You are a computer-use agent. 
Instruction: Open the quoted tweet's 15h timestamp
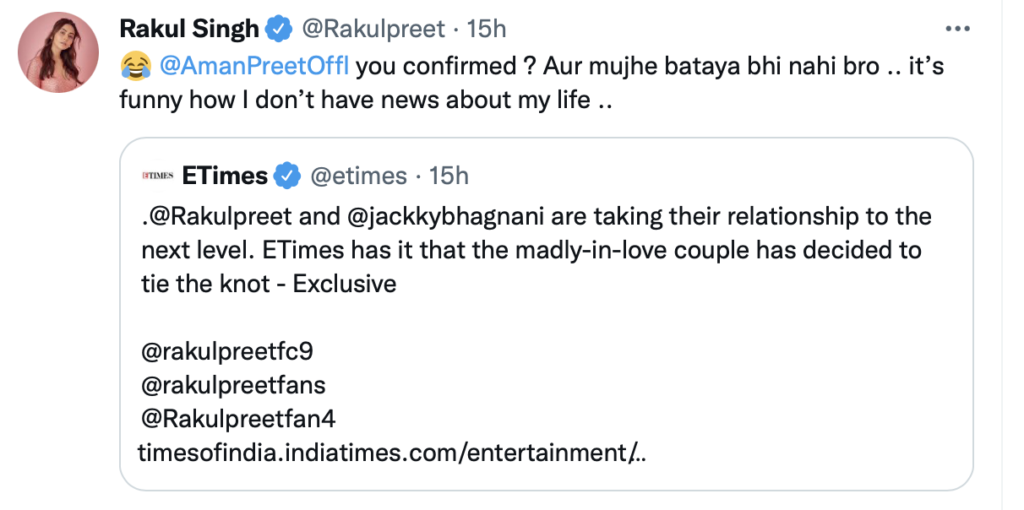[449, 177]
